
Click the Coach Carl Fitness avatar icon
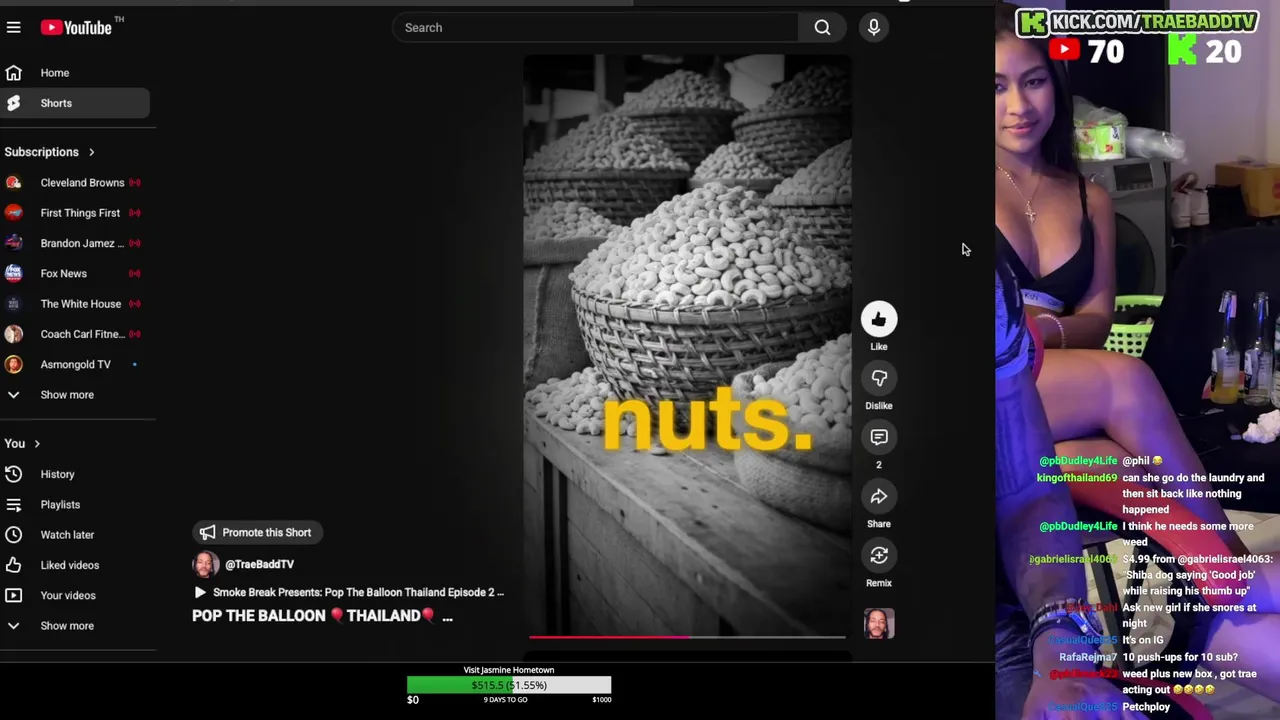pyautogui.click(x=13, y=334)
